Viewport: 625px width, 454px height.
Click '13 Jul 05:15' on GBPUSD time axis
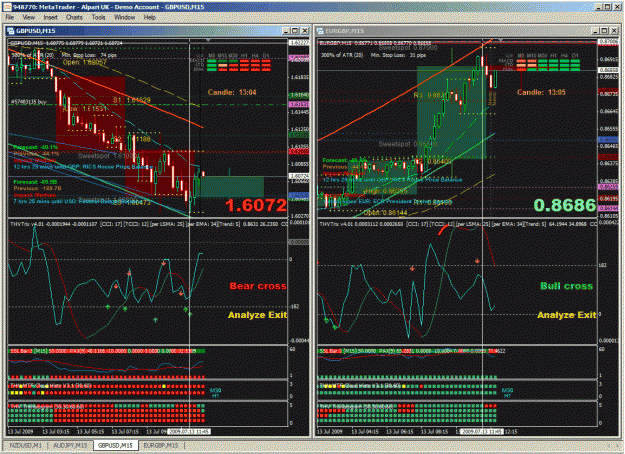click(90, 432)
